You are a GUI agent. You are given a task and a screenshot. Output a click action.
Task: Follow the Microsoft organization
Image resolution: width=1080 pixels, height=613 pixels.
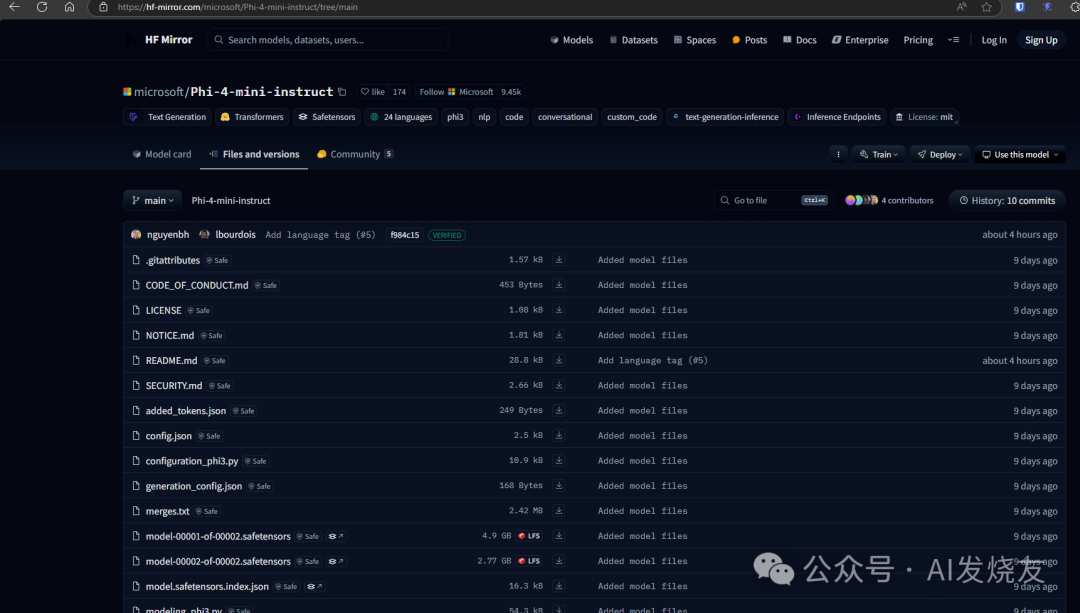click(x=457, y=92)
